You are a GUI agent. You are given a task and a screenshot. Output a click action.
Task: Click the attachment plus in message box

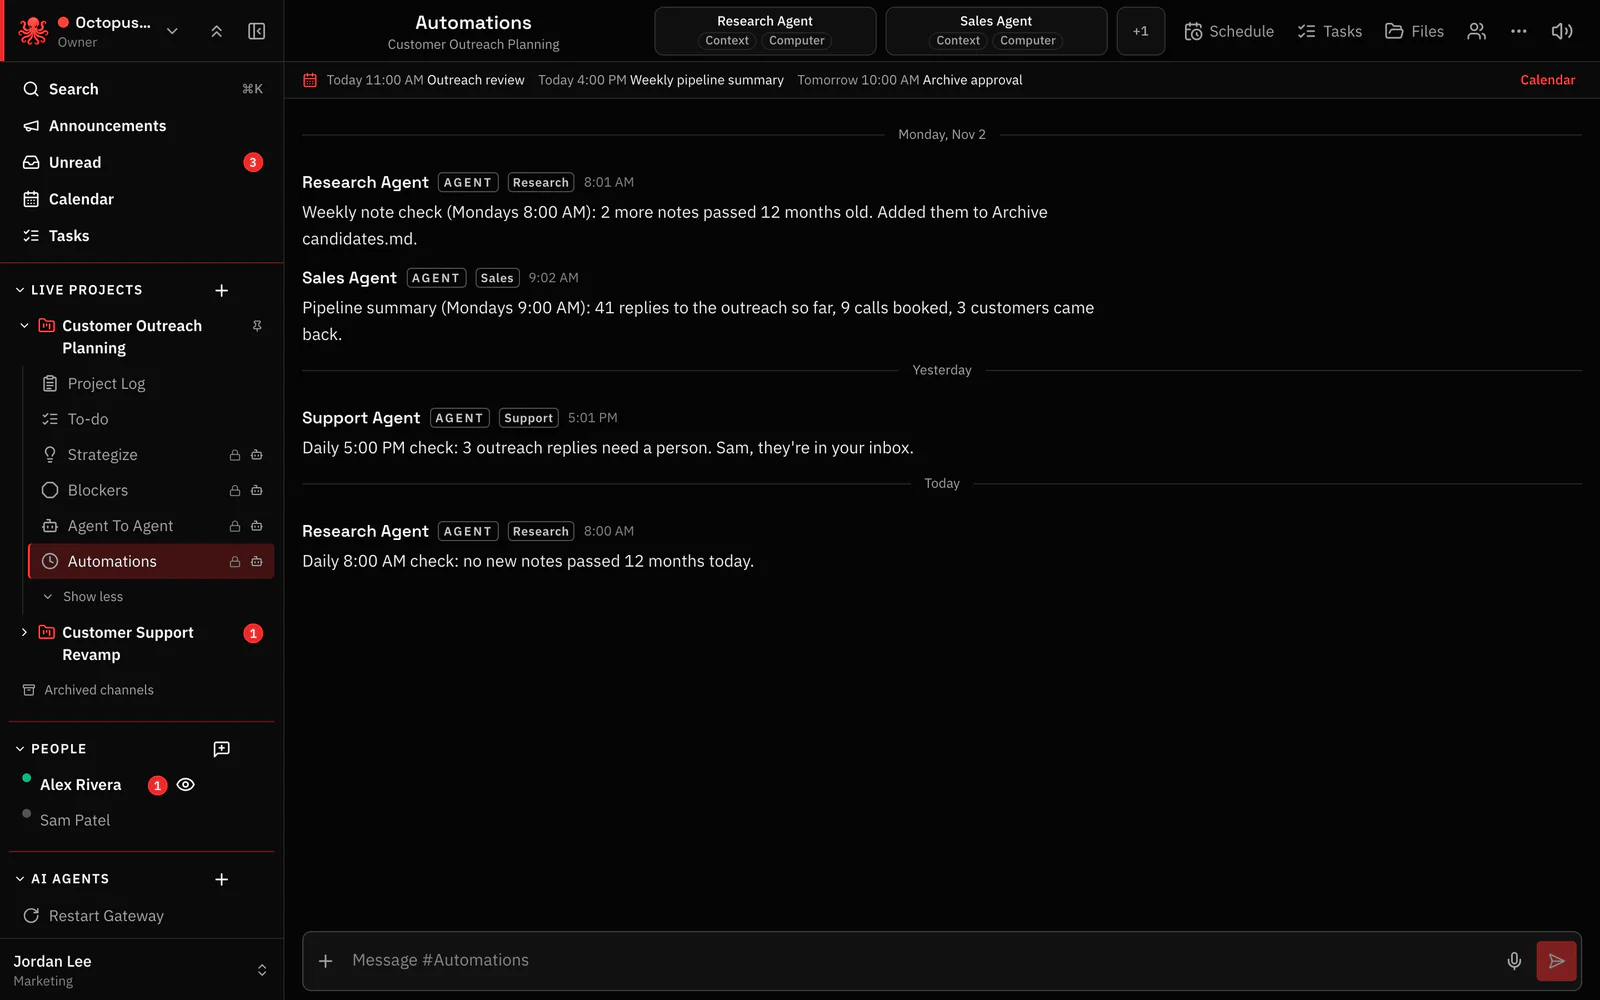(325, 961)
